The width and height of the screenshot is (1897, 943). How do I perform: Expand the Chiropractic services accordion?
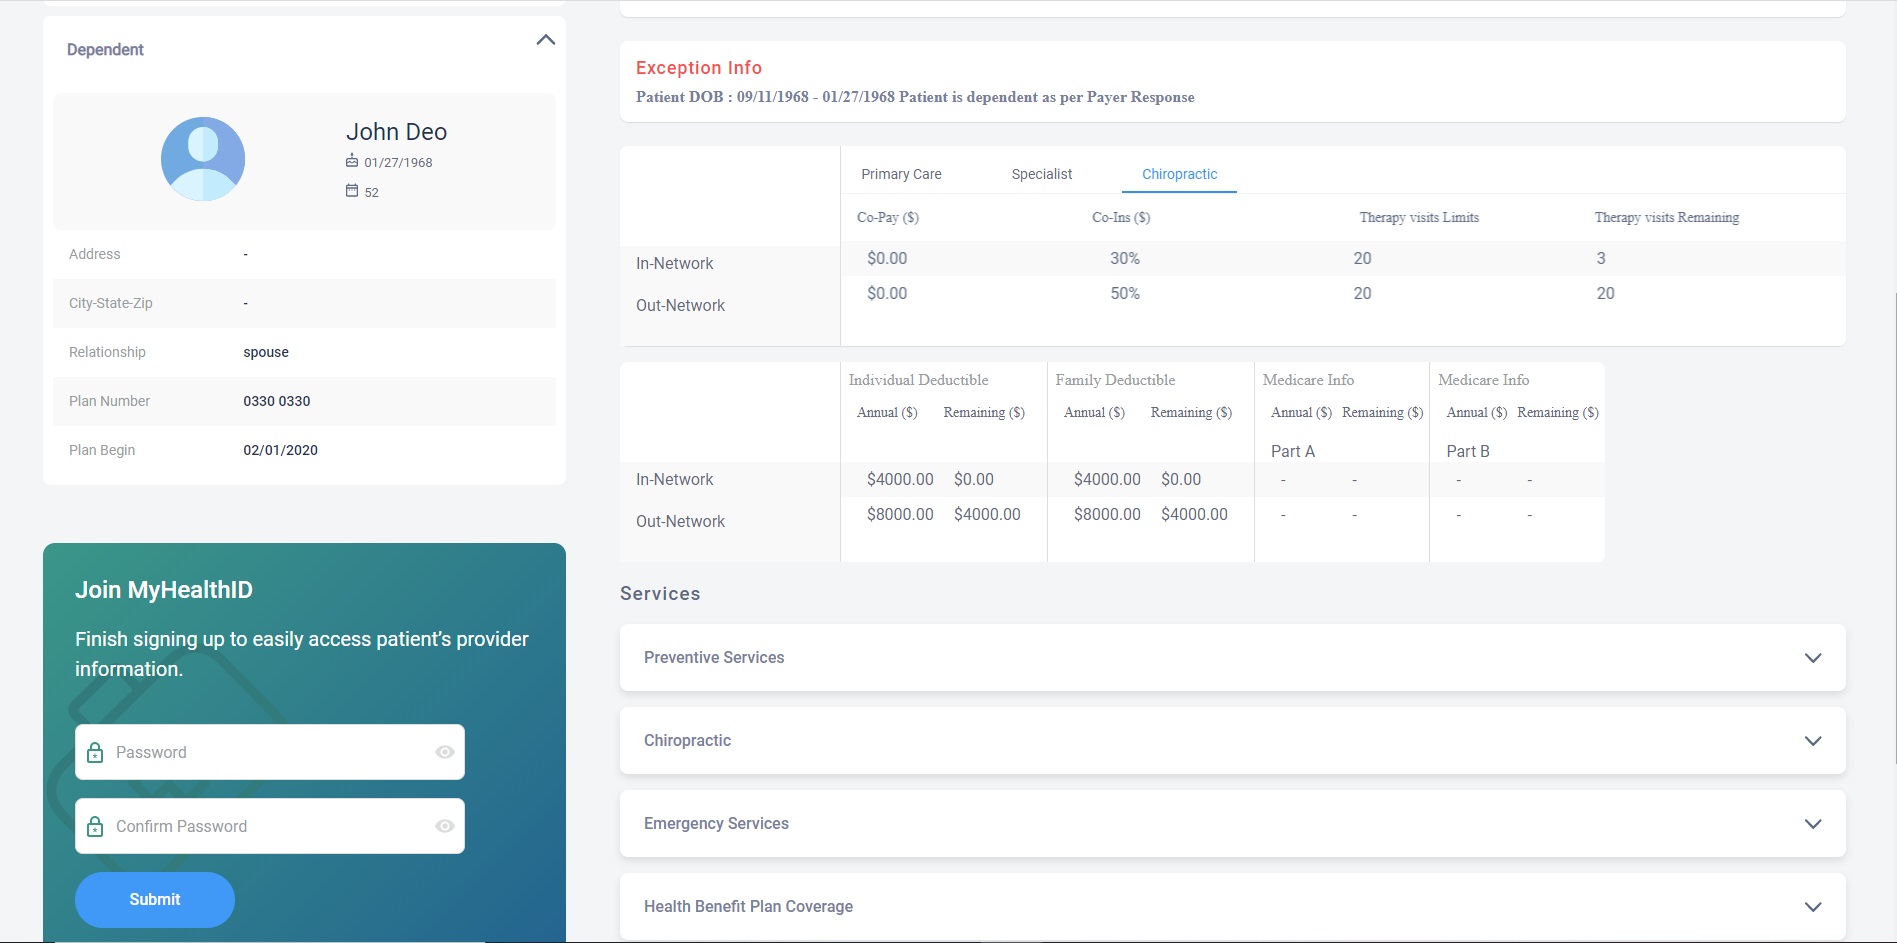coord(1812,741)
